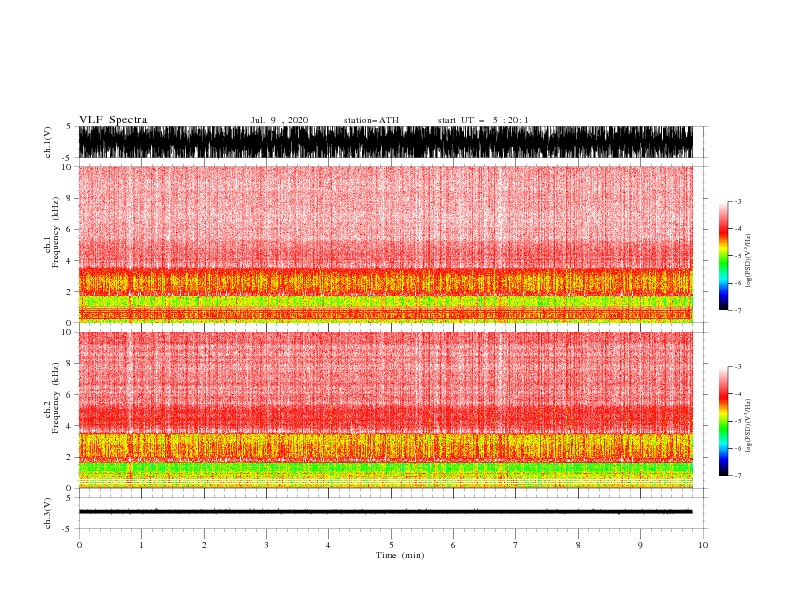The image size is (792, 612).
Task: Click the '8' kHz tick on ch.1 axis
Action: pos(70,198)
